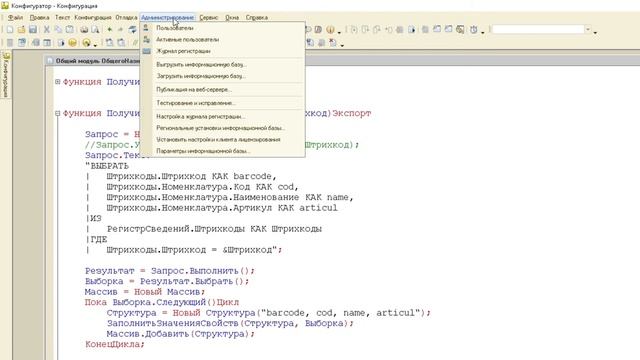This screenshot has width=640, height=360.
Task: Open the Сервис menu
Action: pyautogui.click(x=209, y=18)
